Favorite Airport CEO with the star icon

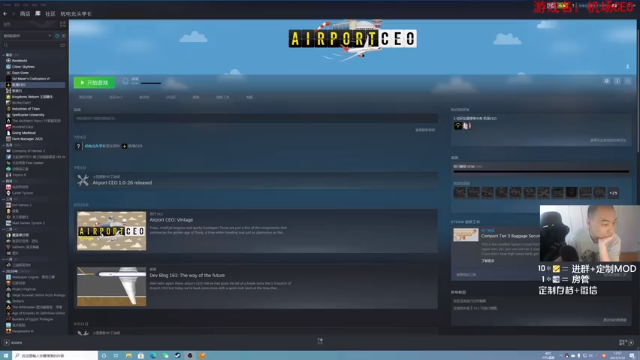coord(628,81)
